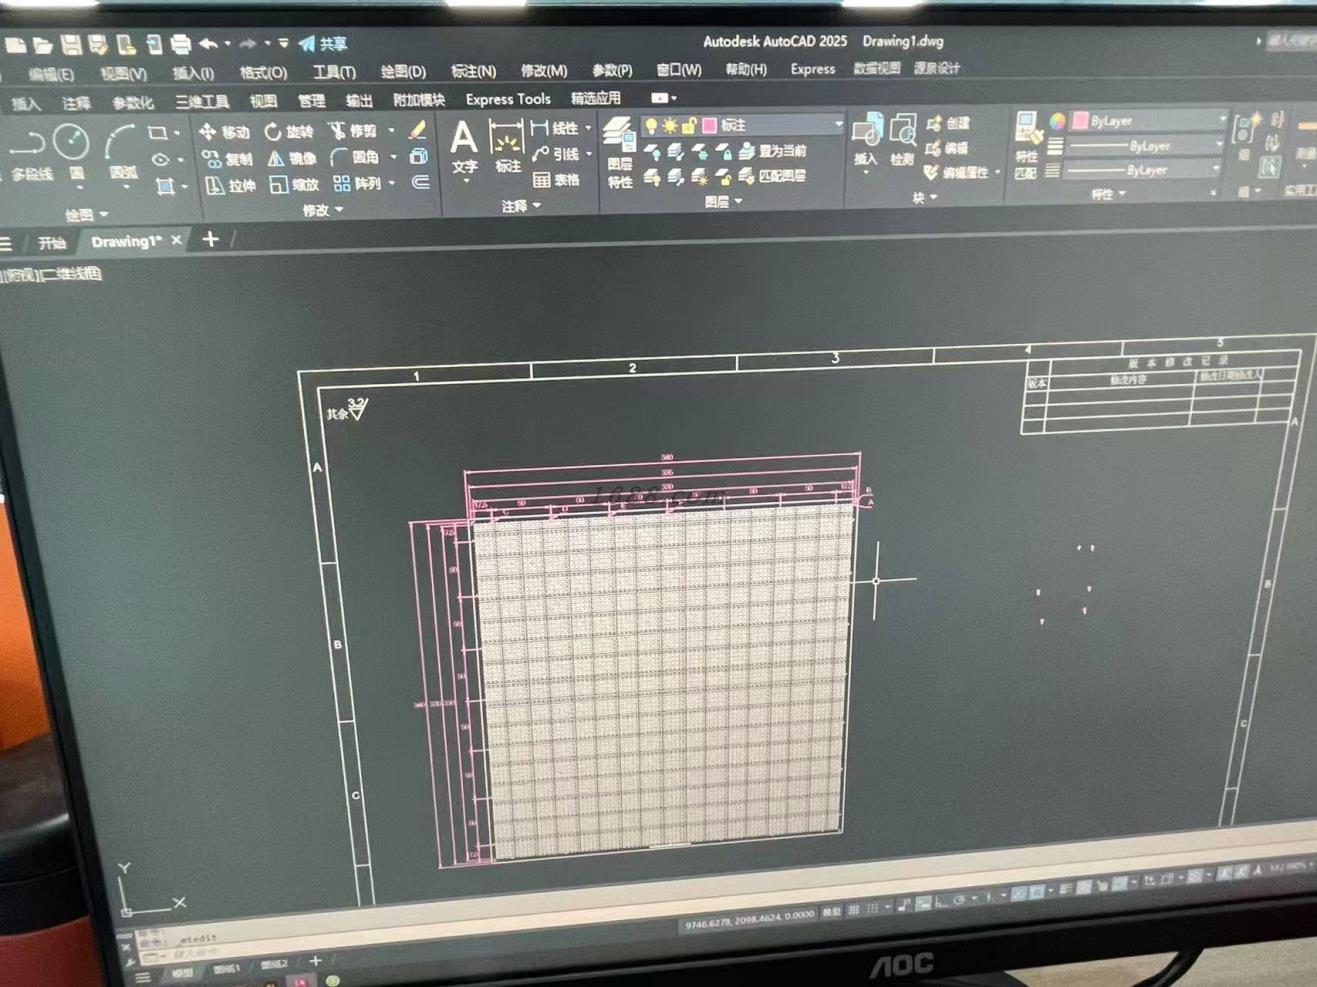The image size is (1317, 987).
Task: Open the 工具(T) menu
Action: [x=334, y=72]
